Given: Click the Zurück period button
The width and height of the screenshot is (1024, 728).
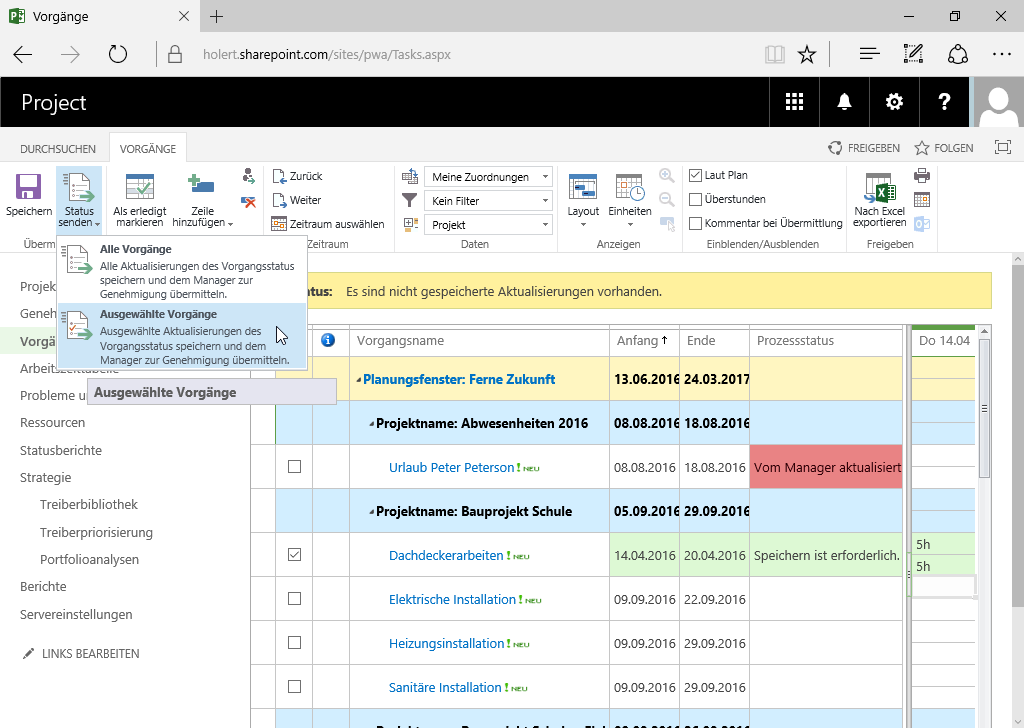Looking at the screenshot, I should [x=298, y=176].
